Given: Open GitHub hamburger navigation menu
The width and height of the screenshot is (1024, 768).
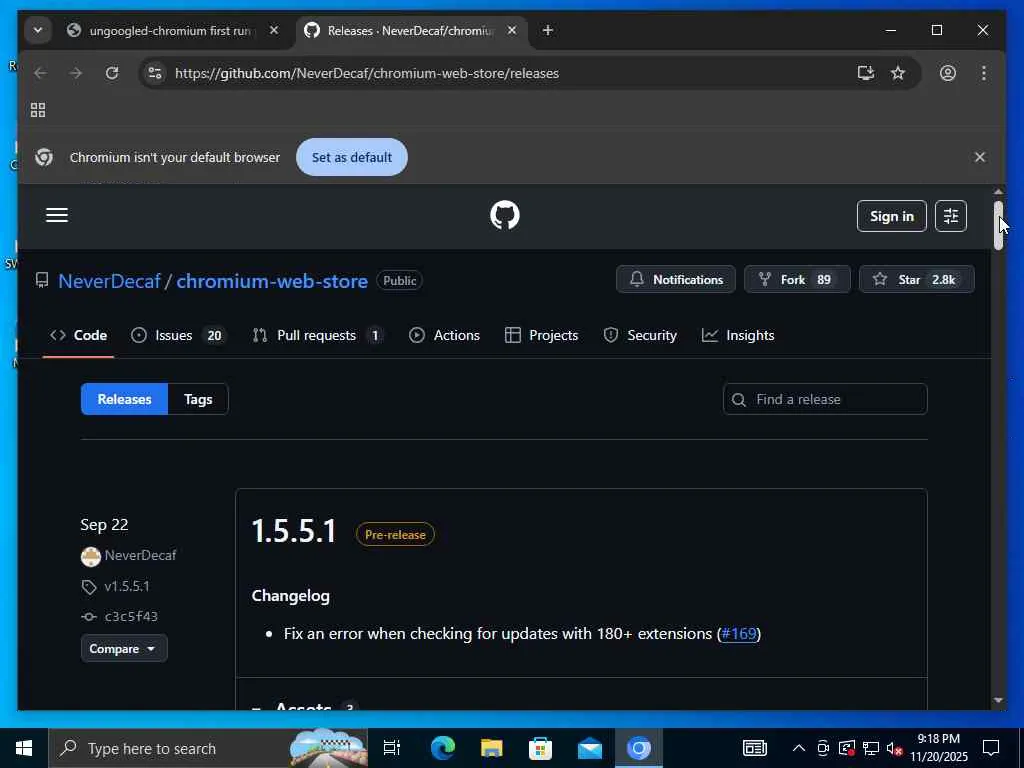Looking at the screenshot, I should pos(57,216).
